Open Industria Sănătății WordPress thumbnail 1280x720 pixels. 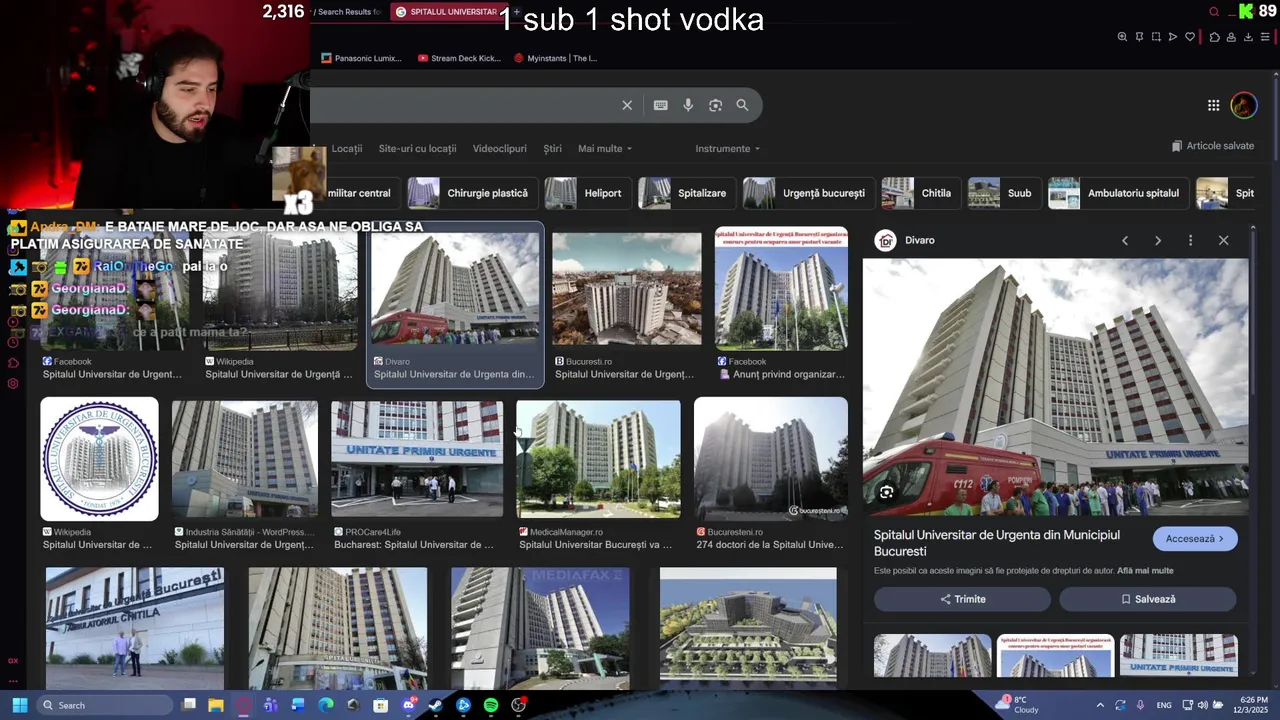click(x=245, y=459)
